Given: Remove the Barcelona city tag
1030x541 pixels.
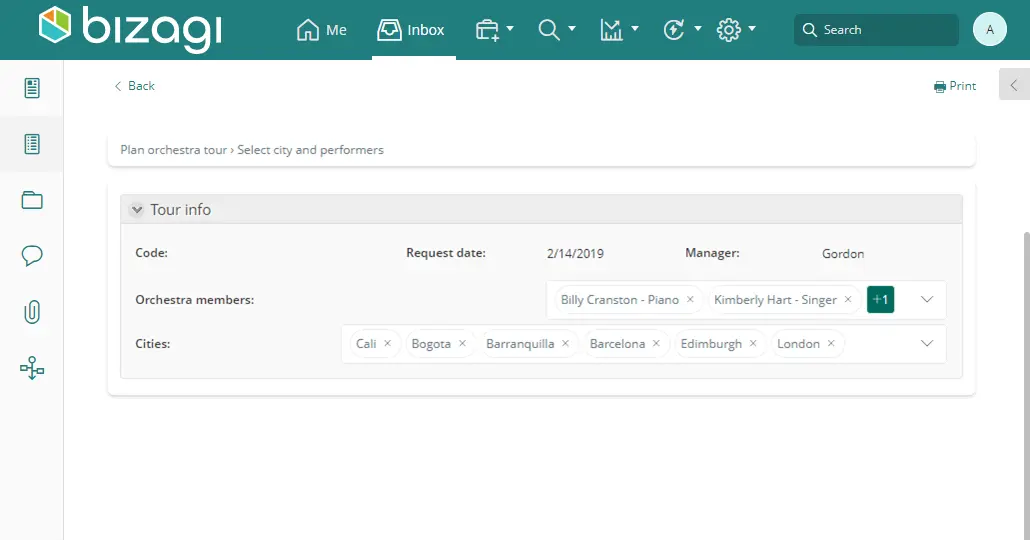Looking at the screenshot, I should tap(656, 343).
